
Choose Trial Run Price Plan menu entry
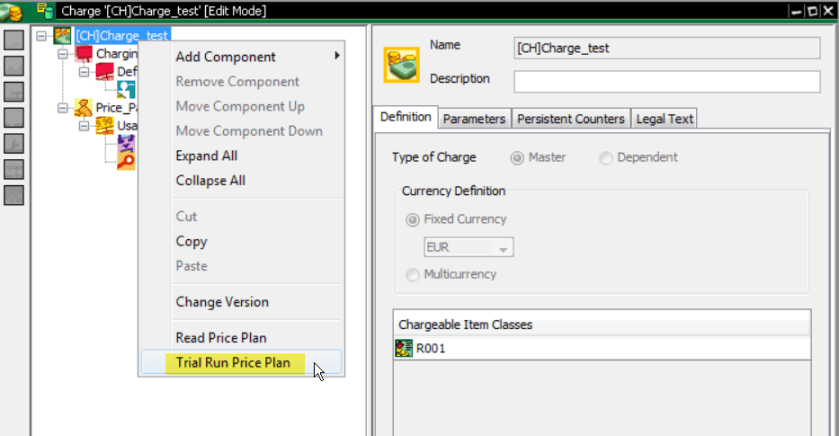[x=241, y=362]
